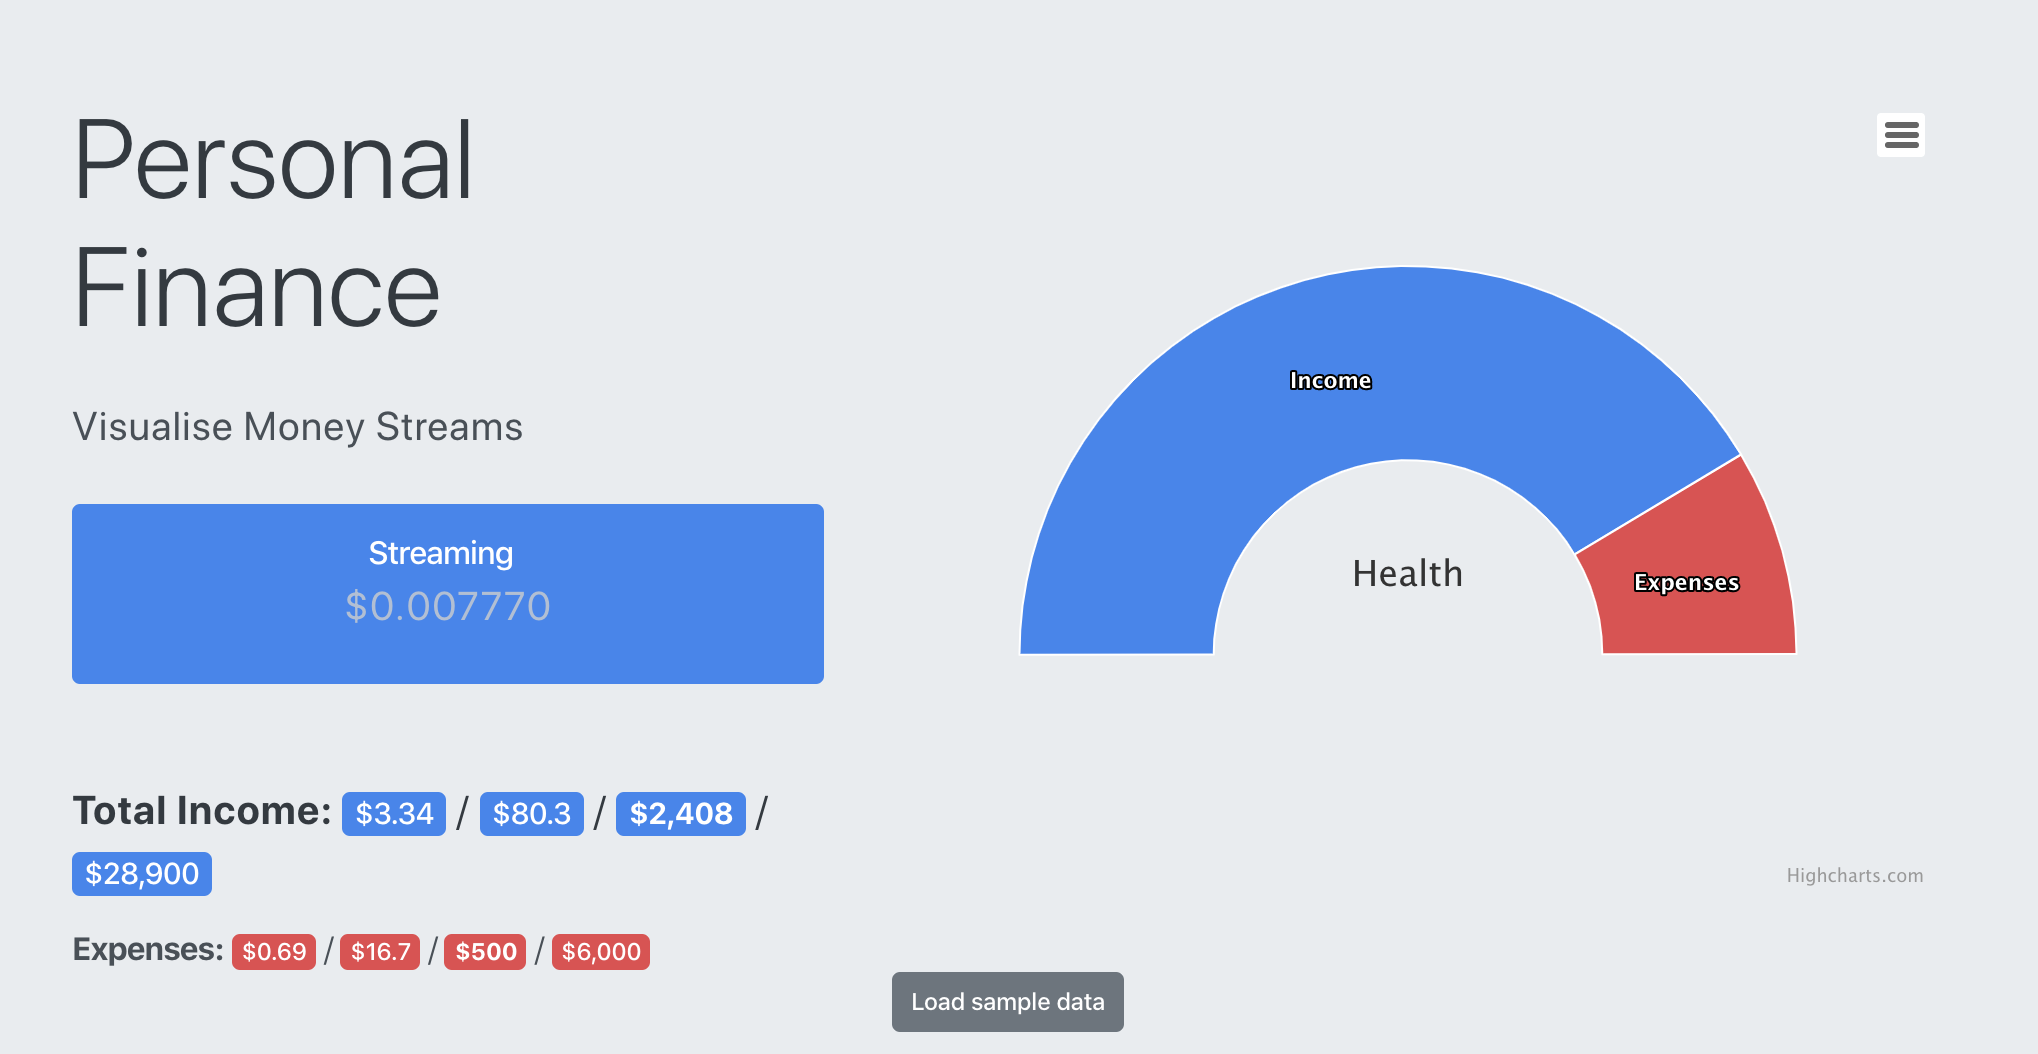This screenshot has width=2038, height=1054.
Task: Click the Visualise Money Streams subtitle
Action: tap(297, 427)
